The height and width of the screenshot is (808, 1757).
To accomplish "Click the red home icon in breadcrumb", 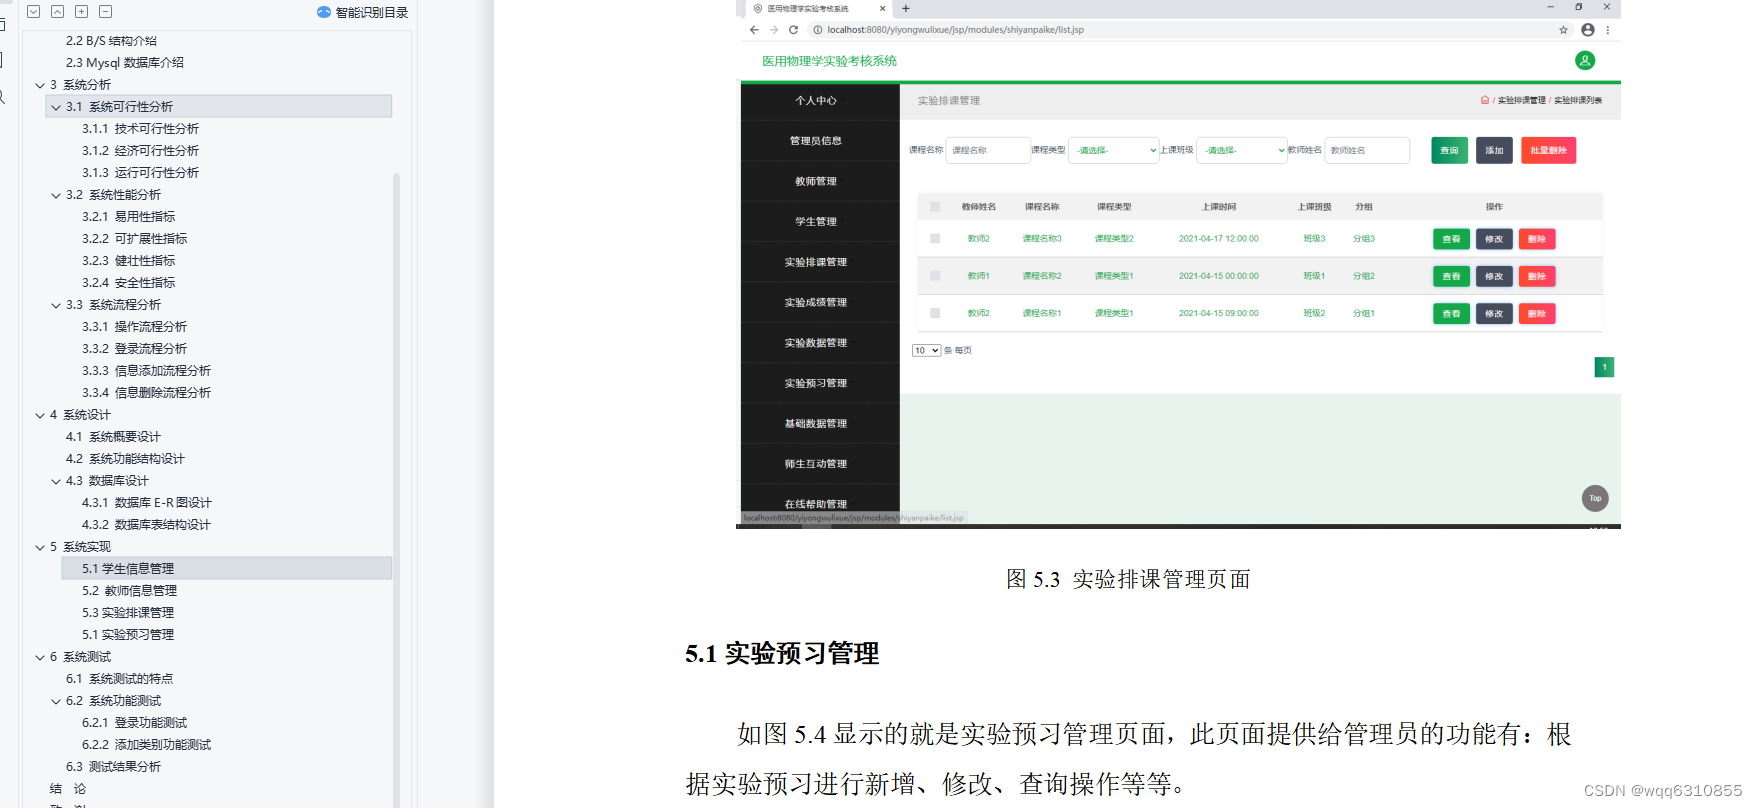I will click(1485, 100).
